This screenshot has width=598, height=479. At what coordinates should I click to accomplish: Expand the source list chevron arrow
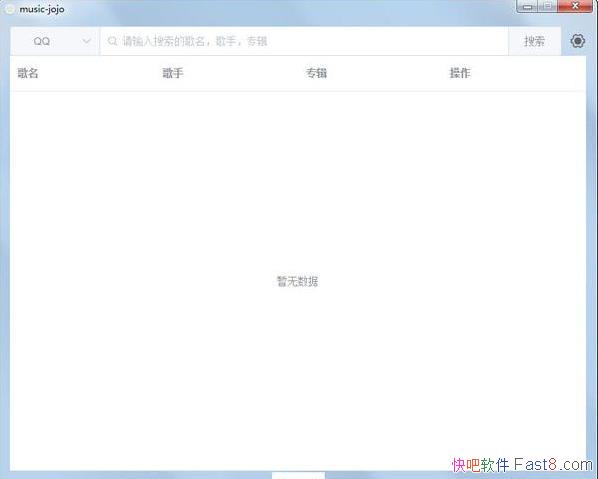click(x=87, y=41)
